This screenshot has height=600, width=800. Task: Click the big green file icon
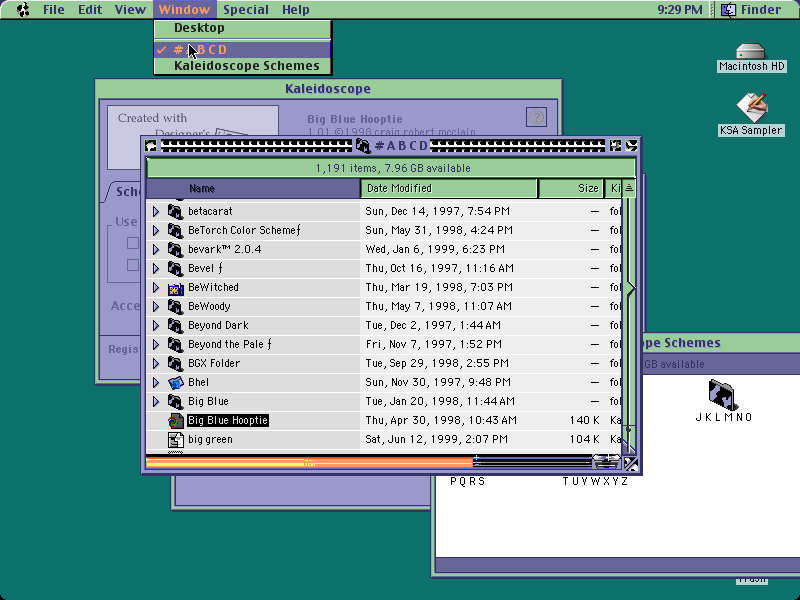[x=175, y=439]
